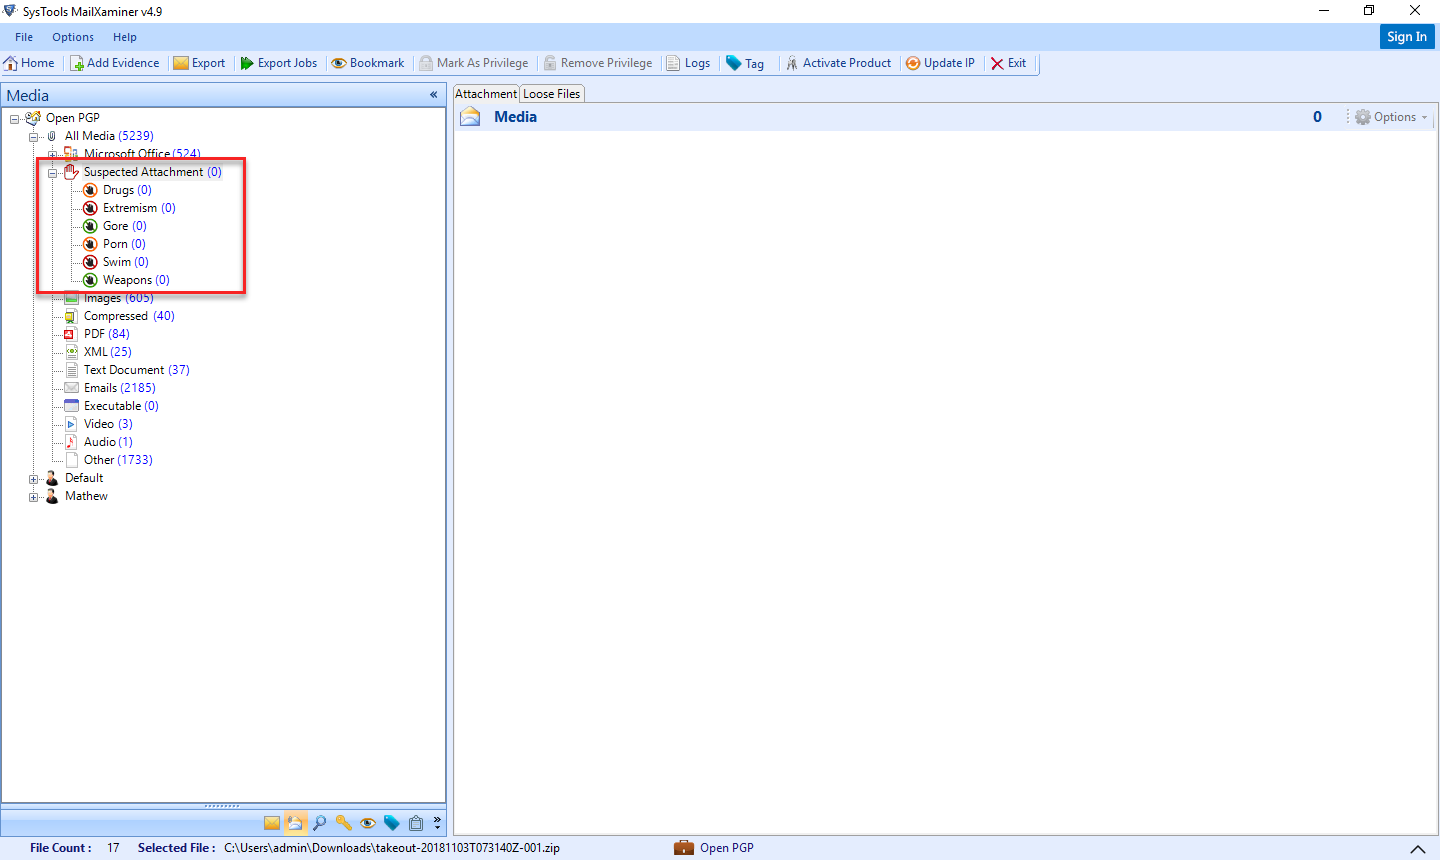Select the Weapons (0) category
The height and width of the screenshot is (860, 1440).
136,280
